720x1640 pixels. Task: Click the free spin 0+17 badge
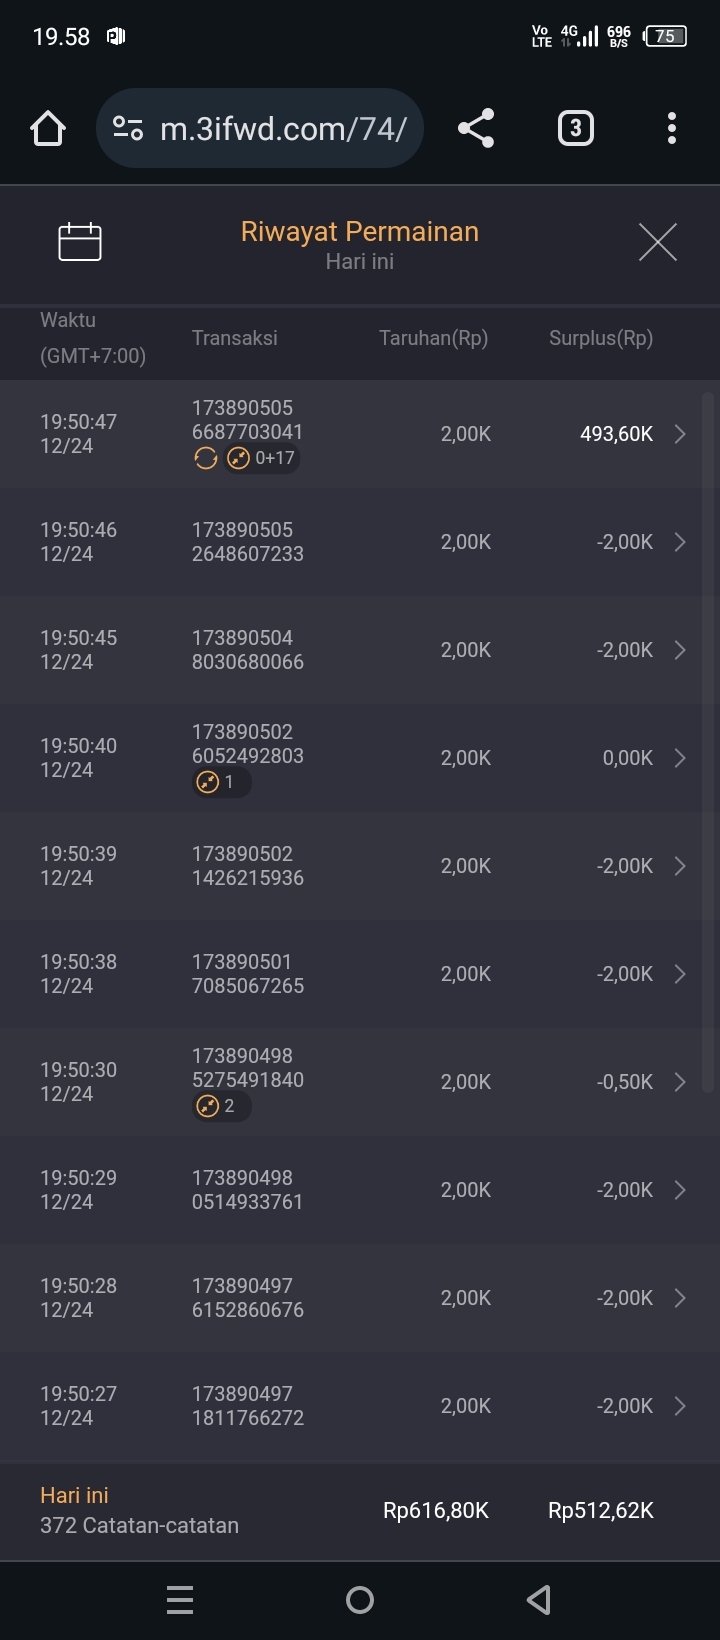click(263, 458)
